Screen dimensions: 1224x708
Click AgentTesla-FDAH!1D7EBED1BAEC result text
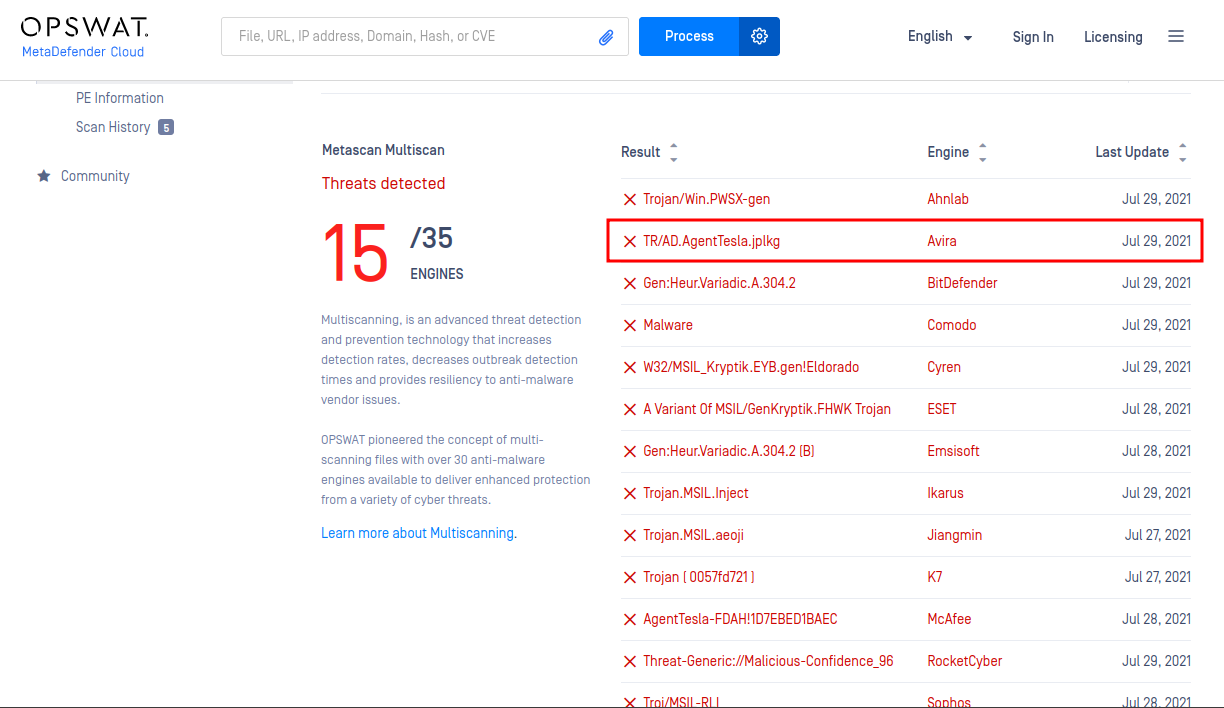tap(740, 619)
